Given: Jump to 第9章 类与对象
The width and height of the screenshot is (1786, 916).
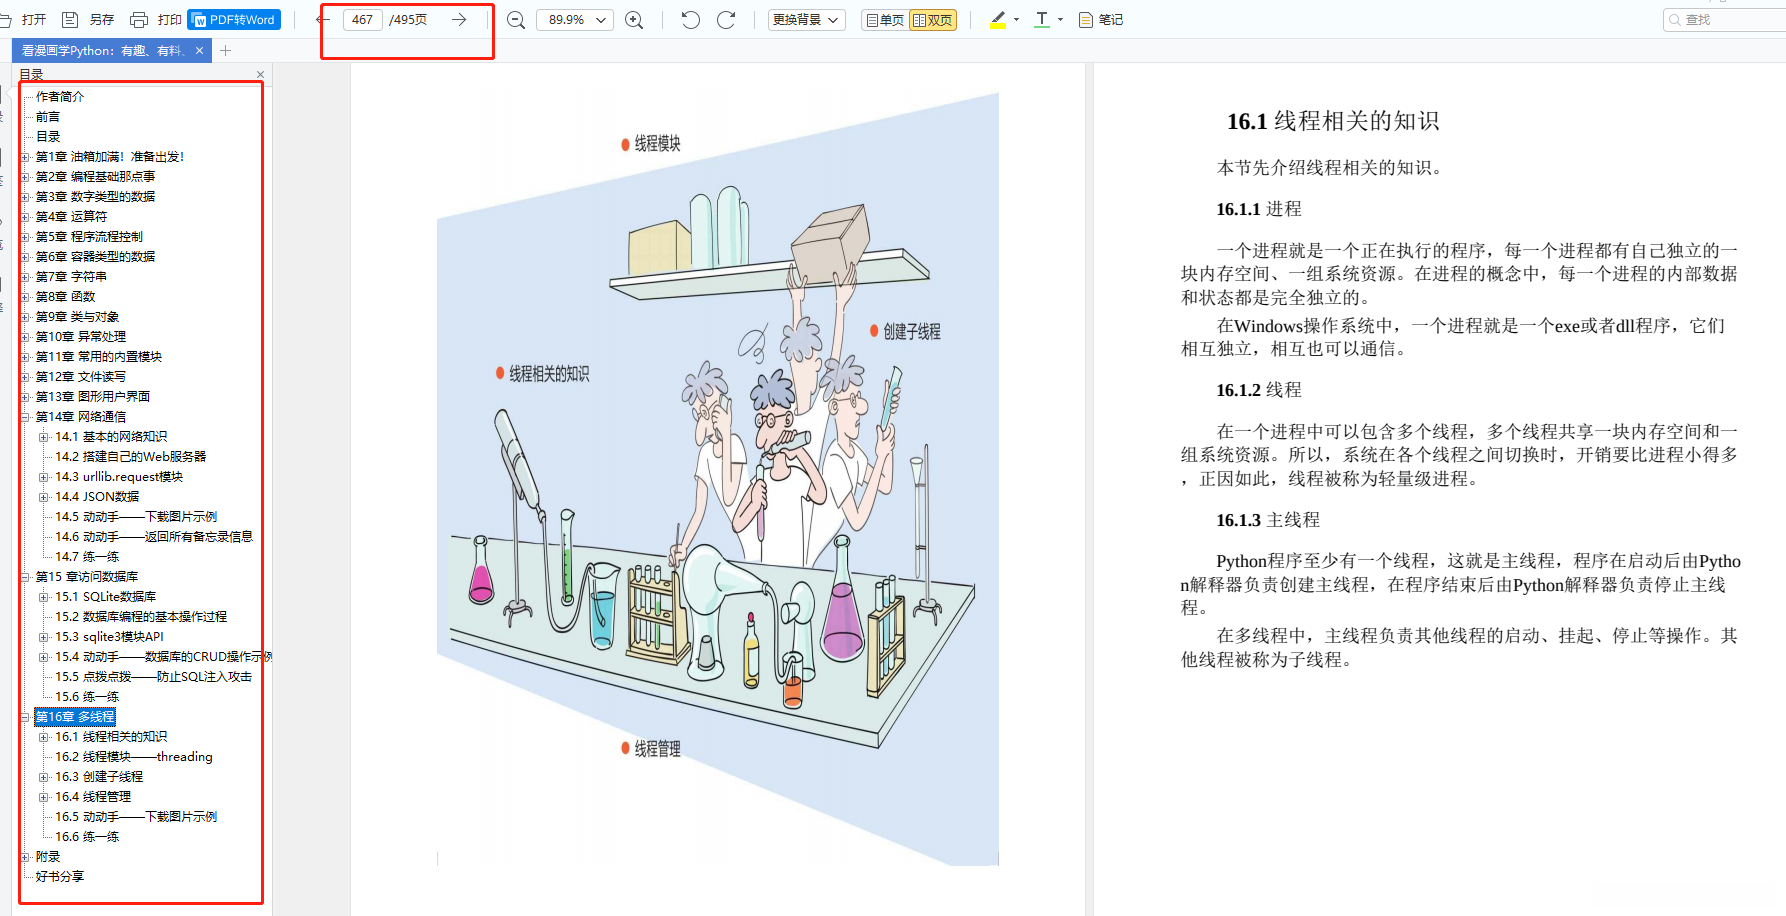Looking at the screenshot, I should point(77,317).
